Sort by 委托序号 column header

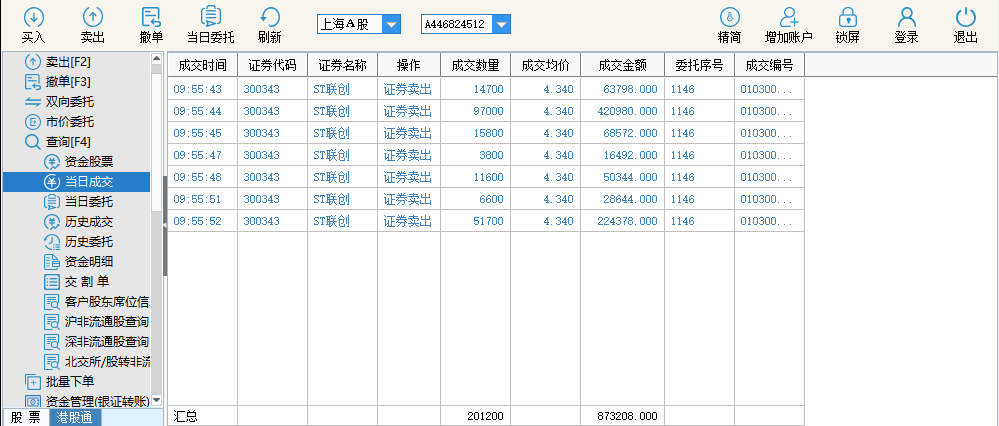[x=699, y=65]
